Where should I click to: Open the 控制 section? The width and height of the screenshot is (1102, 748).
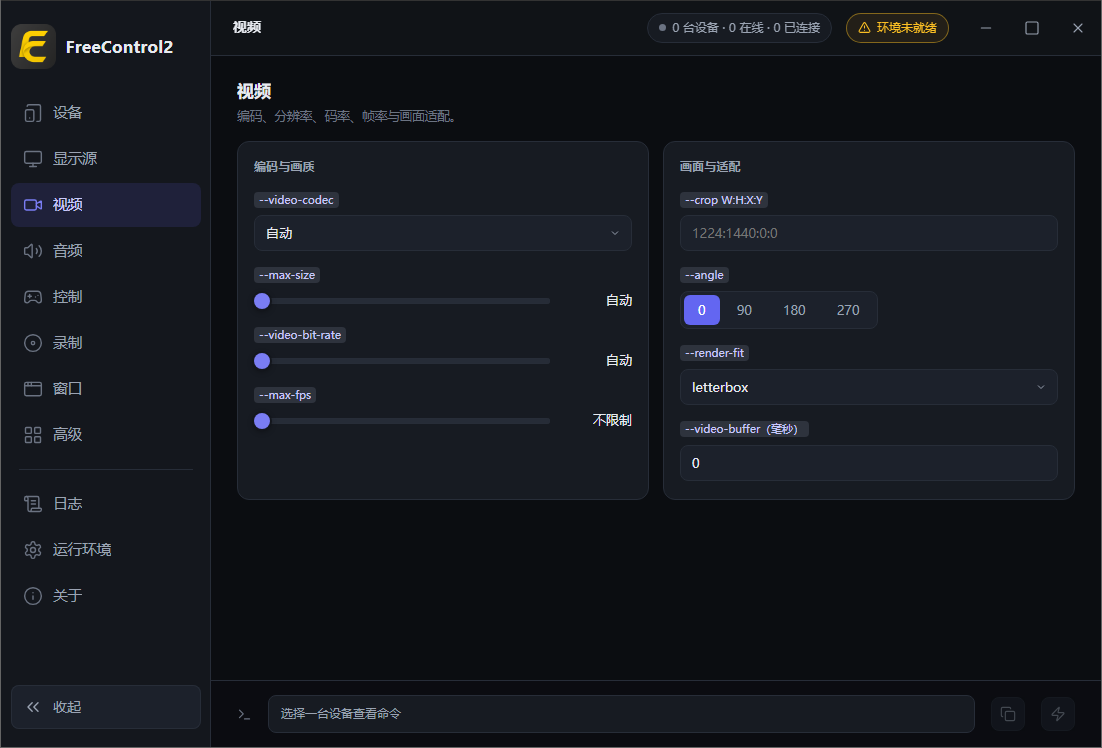106,297
